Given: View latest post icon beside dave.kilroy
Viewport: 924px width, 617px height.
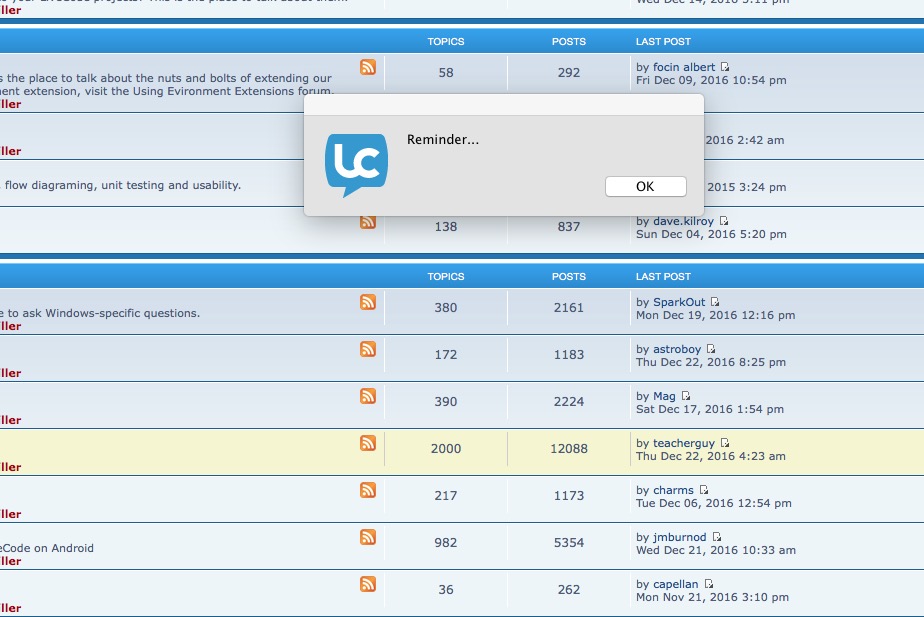Looking at the screenshot, I should pyautogui.click(x=724, y=221).
